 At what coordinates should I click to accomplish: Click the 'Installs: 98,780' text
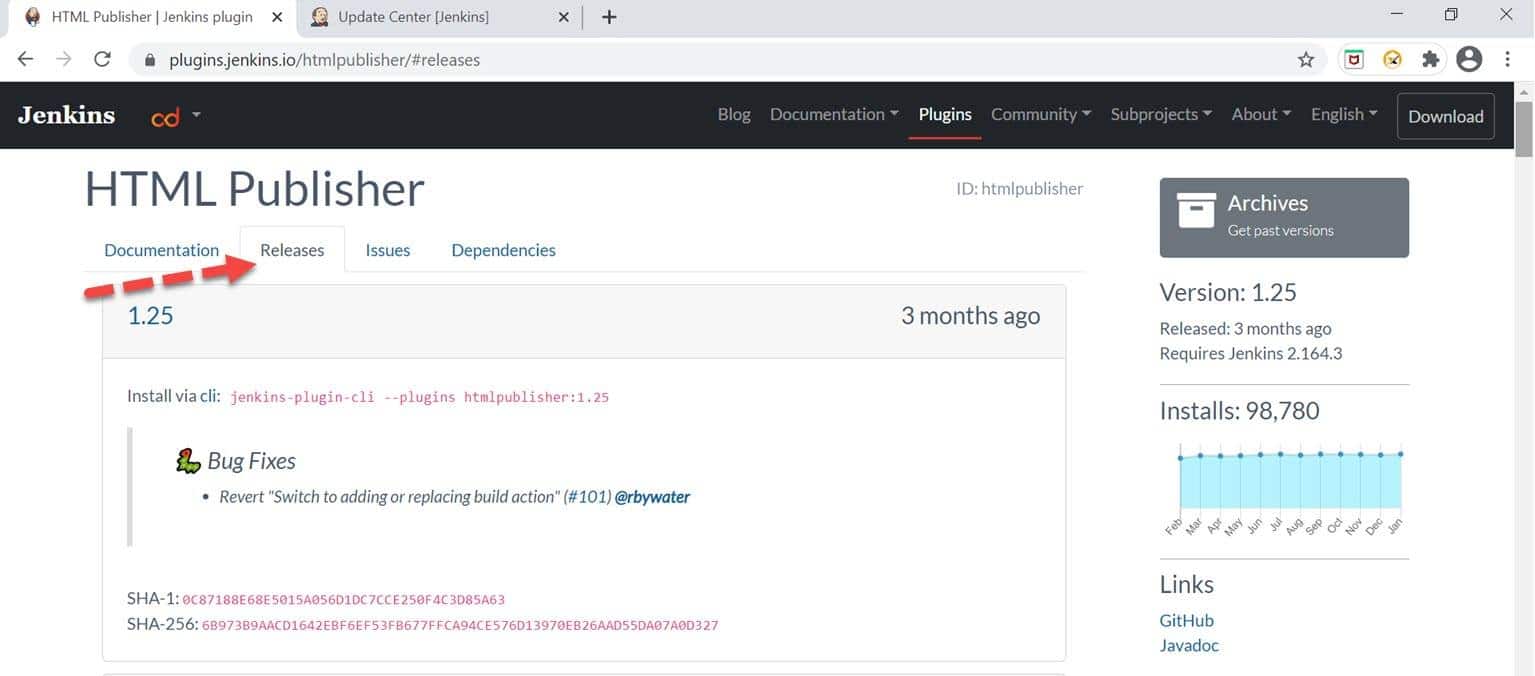1239,411
